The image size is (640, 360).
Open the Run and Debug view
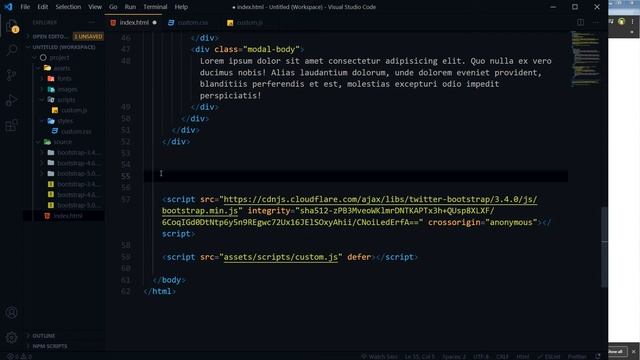(x=11, y=100)
